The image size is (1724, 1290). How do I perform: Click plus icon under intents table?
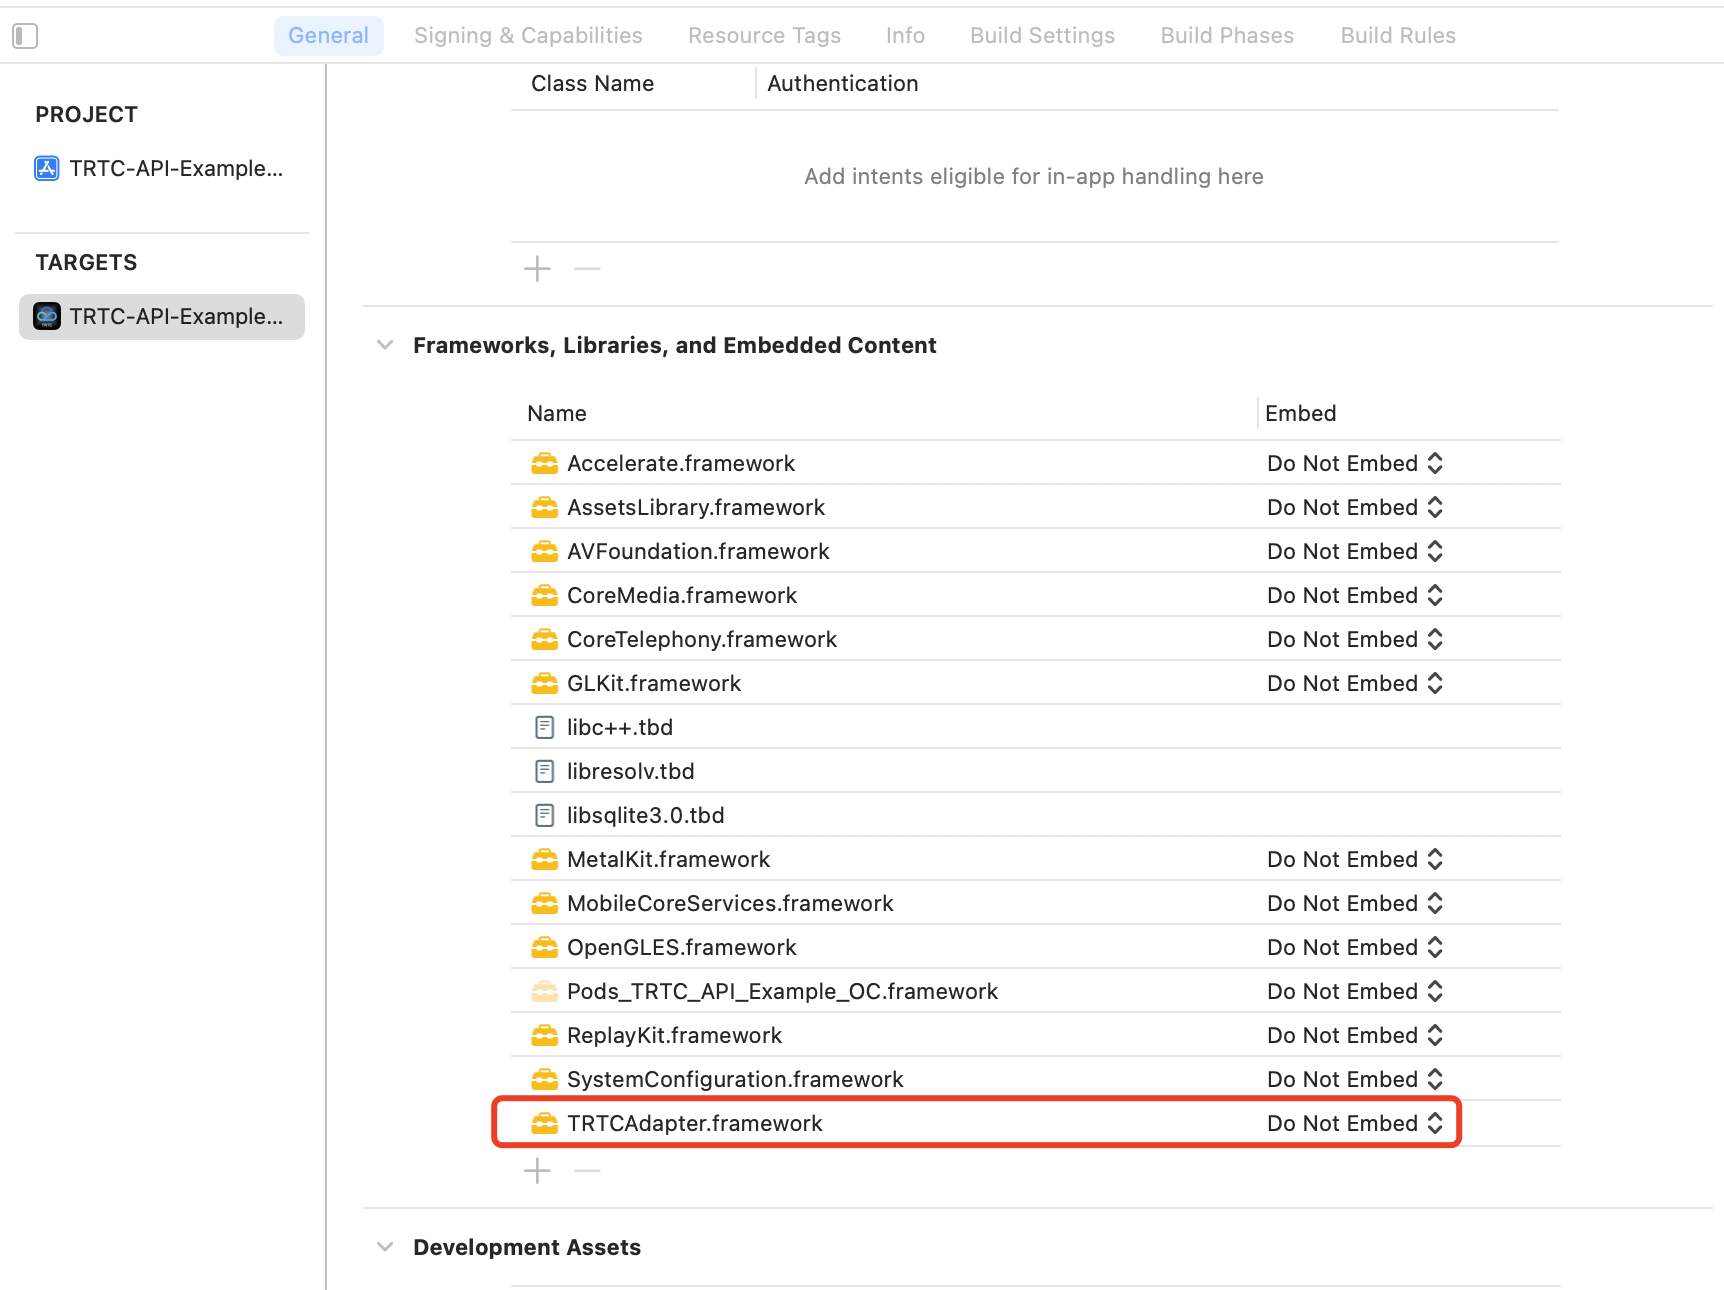pyautogui.click(x=537, y=268)
